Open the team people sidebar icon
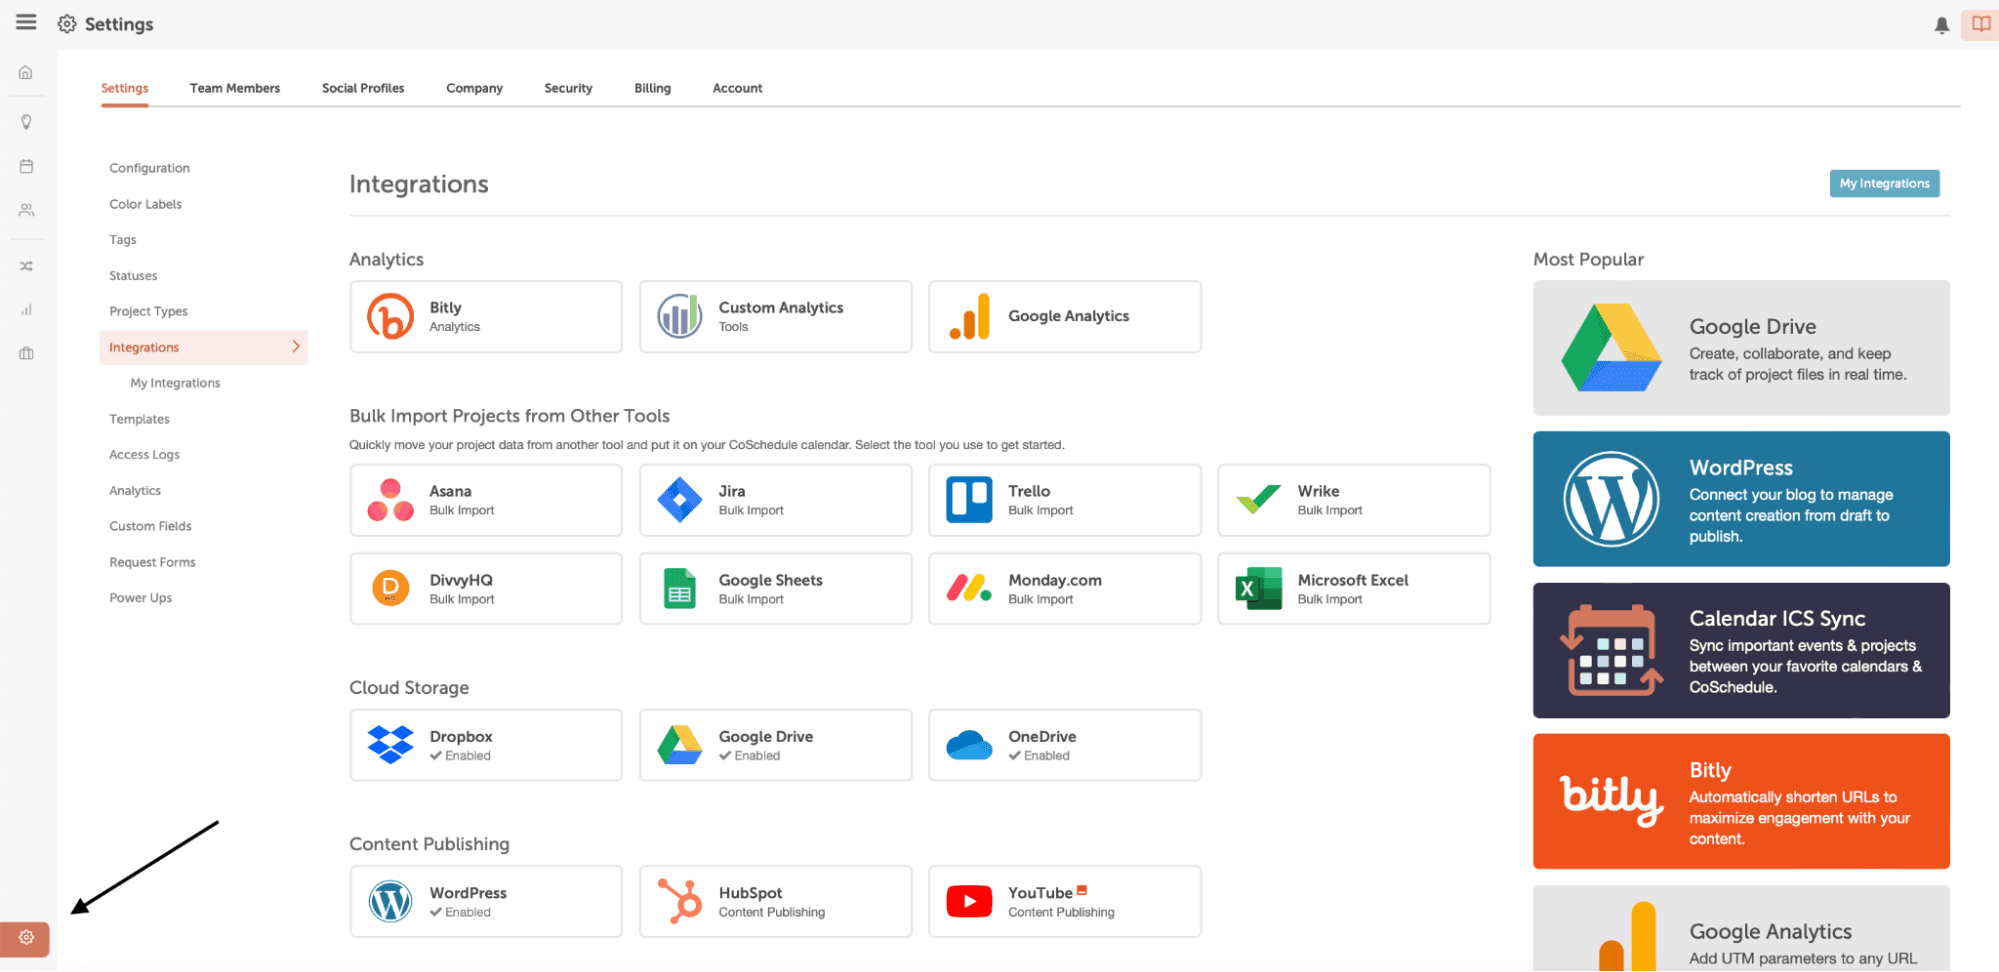The height and width of the screenshot is (972, 1999). (26, 210)
